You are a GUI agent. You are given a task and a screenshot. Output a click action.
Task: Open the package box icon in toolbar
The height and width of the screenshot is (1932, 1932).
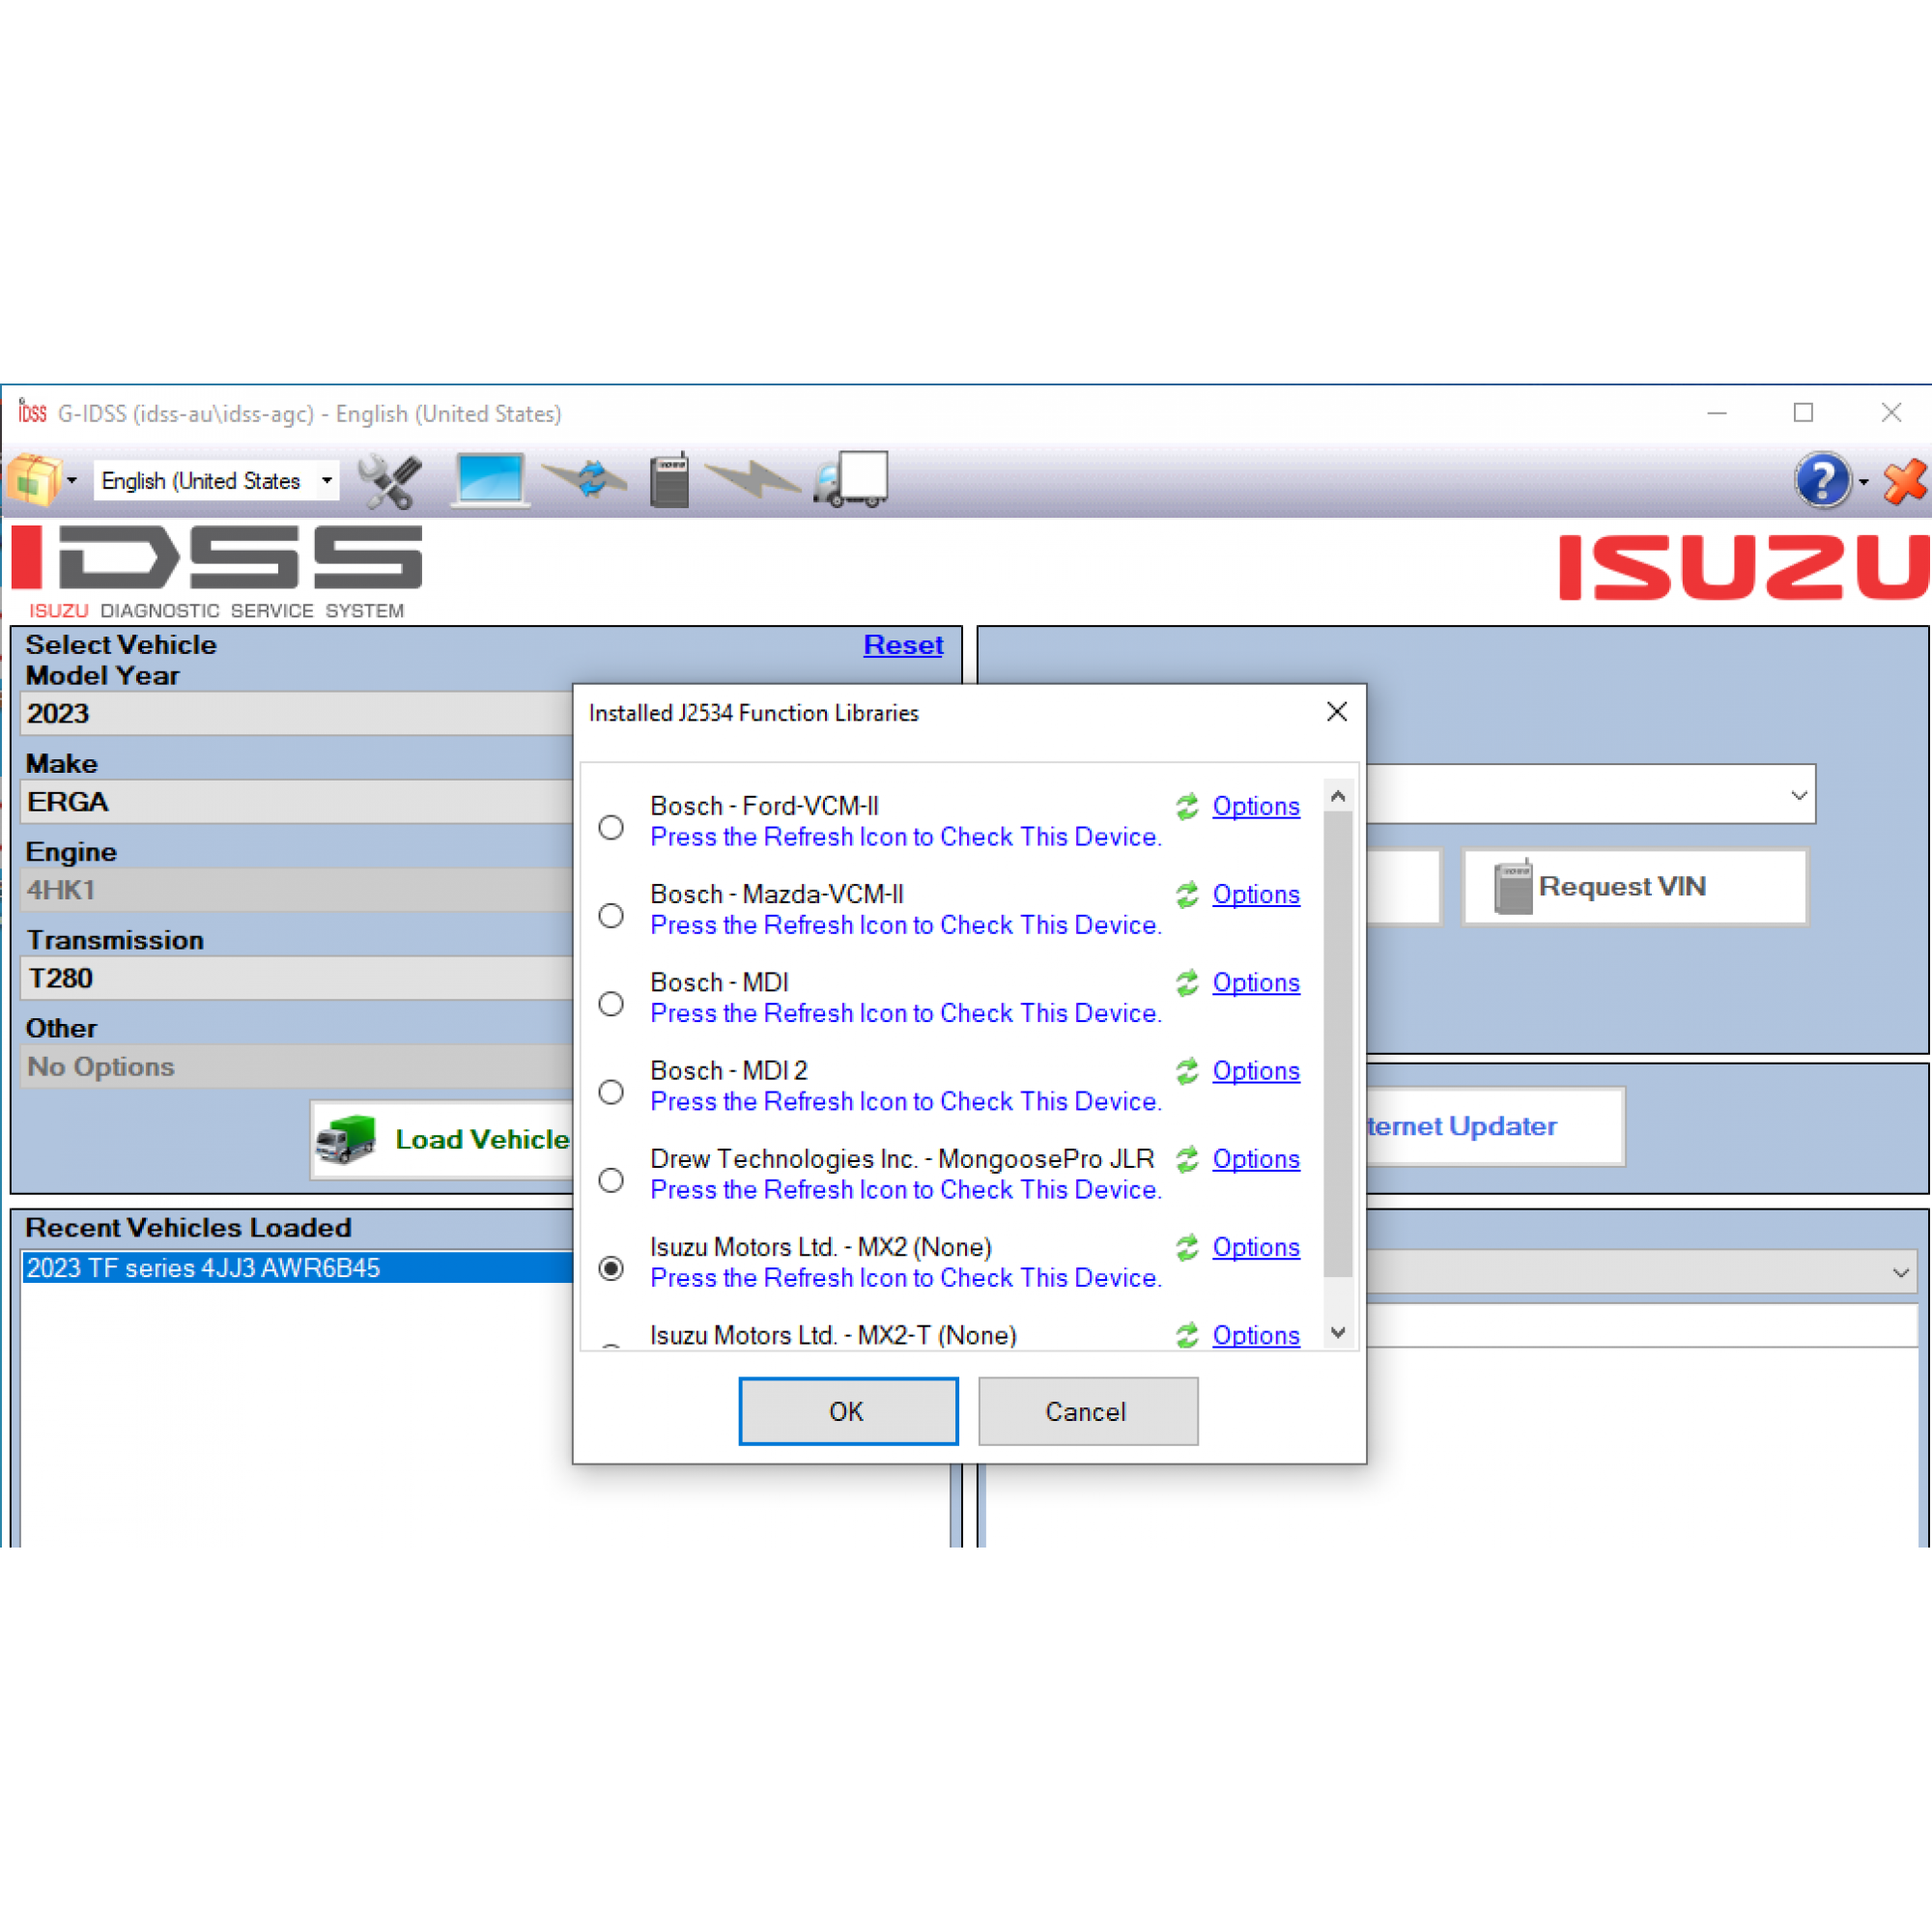[x=34, y=480]
